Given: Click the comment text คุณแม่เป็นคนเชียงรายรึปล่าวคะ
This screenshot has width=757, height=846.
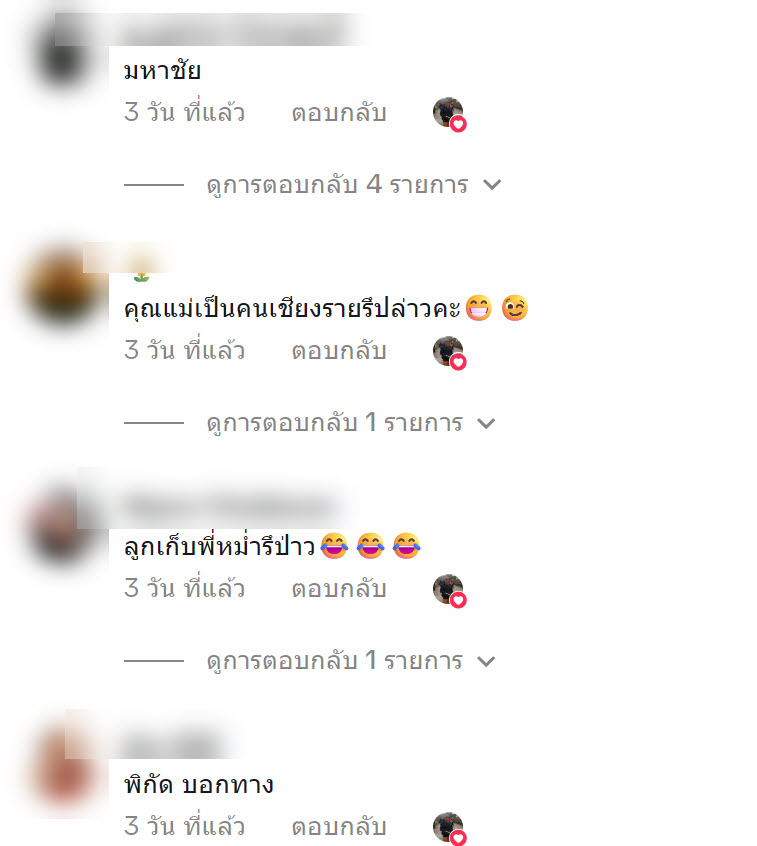Looking at the screenshot, I should click(292, 309).
